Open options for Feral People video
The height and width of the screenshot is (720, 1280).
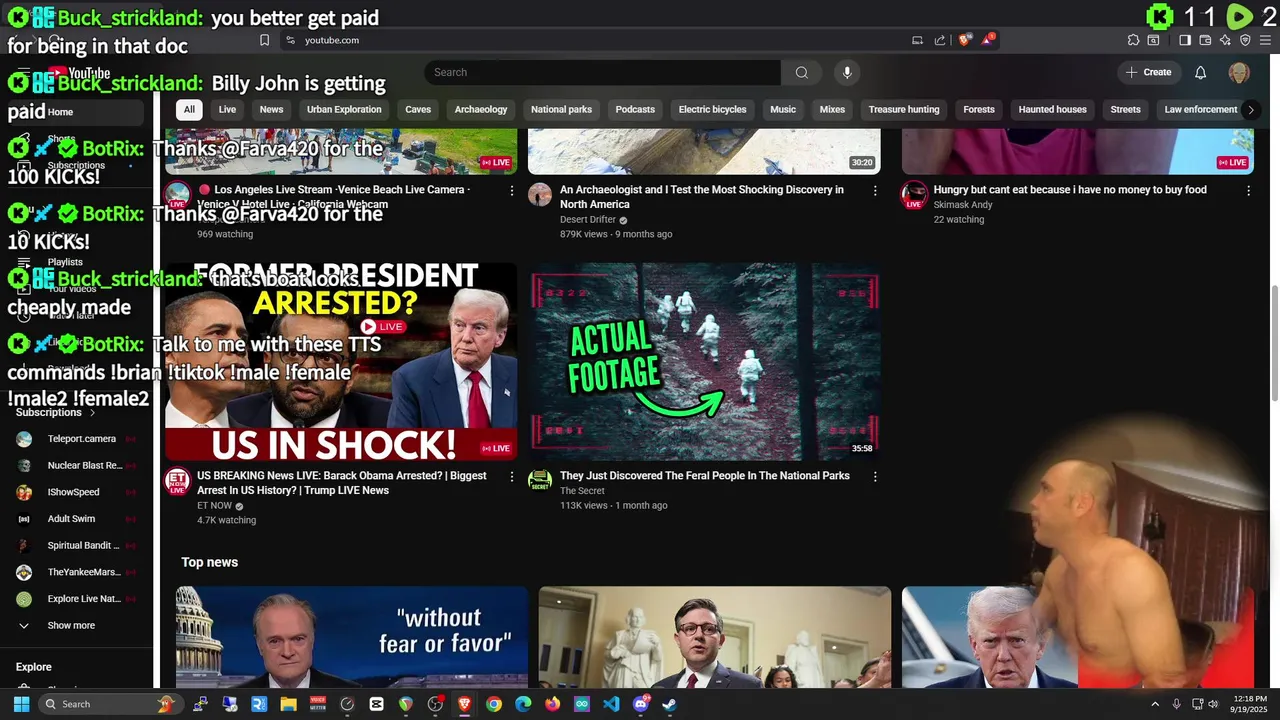pyautogui.click(x=875, y=476)
